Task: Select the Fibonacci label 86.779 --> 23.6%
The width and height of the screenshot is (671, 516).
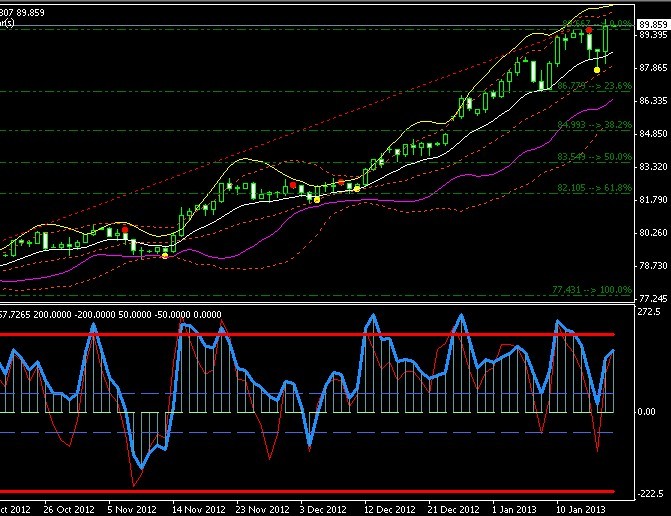Action: point(594,86)
